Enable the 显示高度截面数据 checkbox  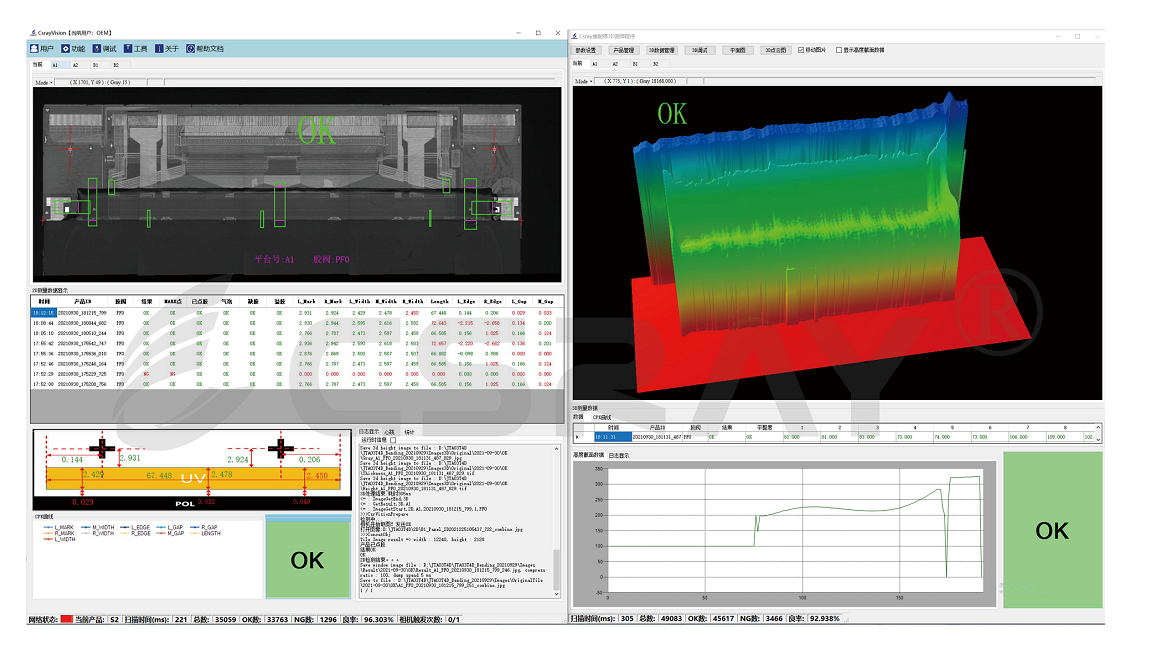tap(838, 49)
